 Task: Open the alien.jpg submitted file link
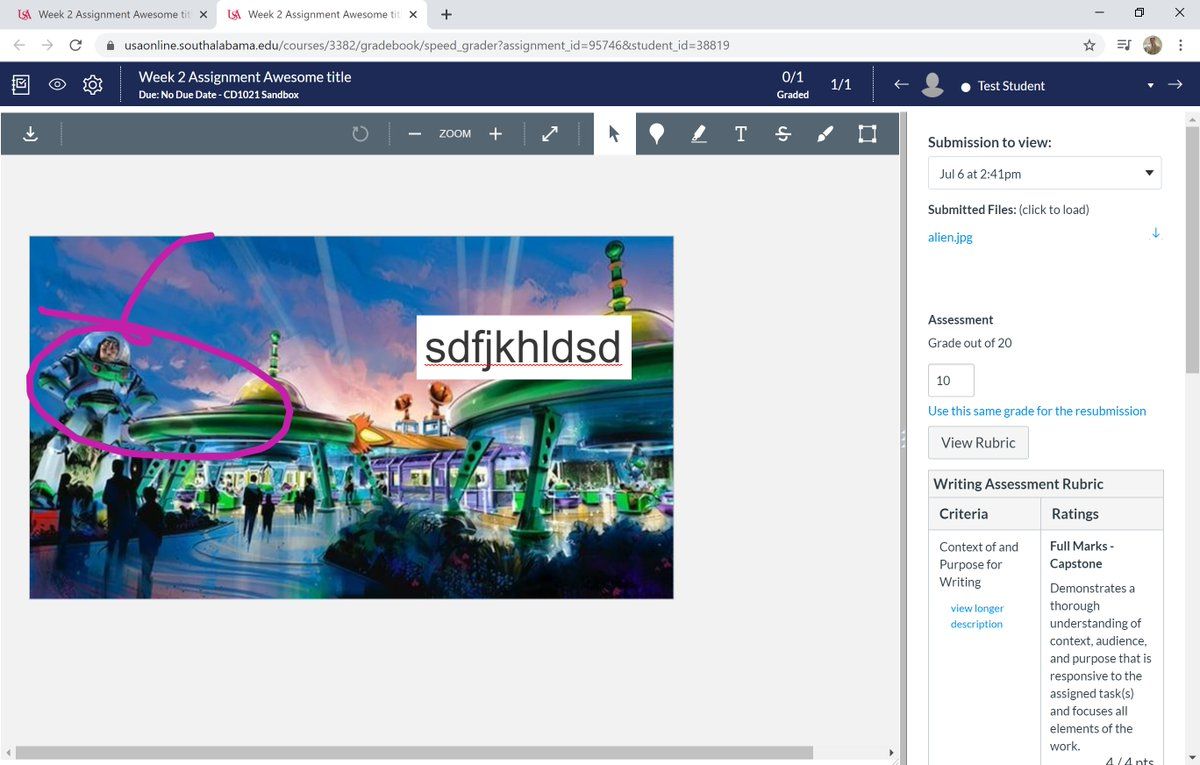[950, 237]
